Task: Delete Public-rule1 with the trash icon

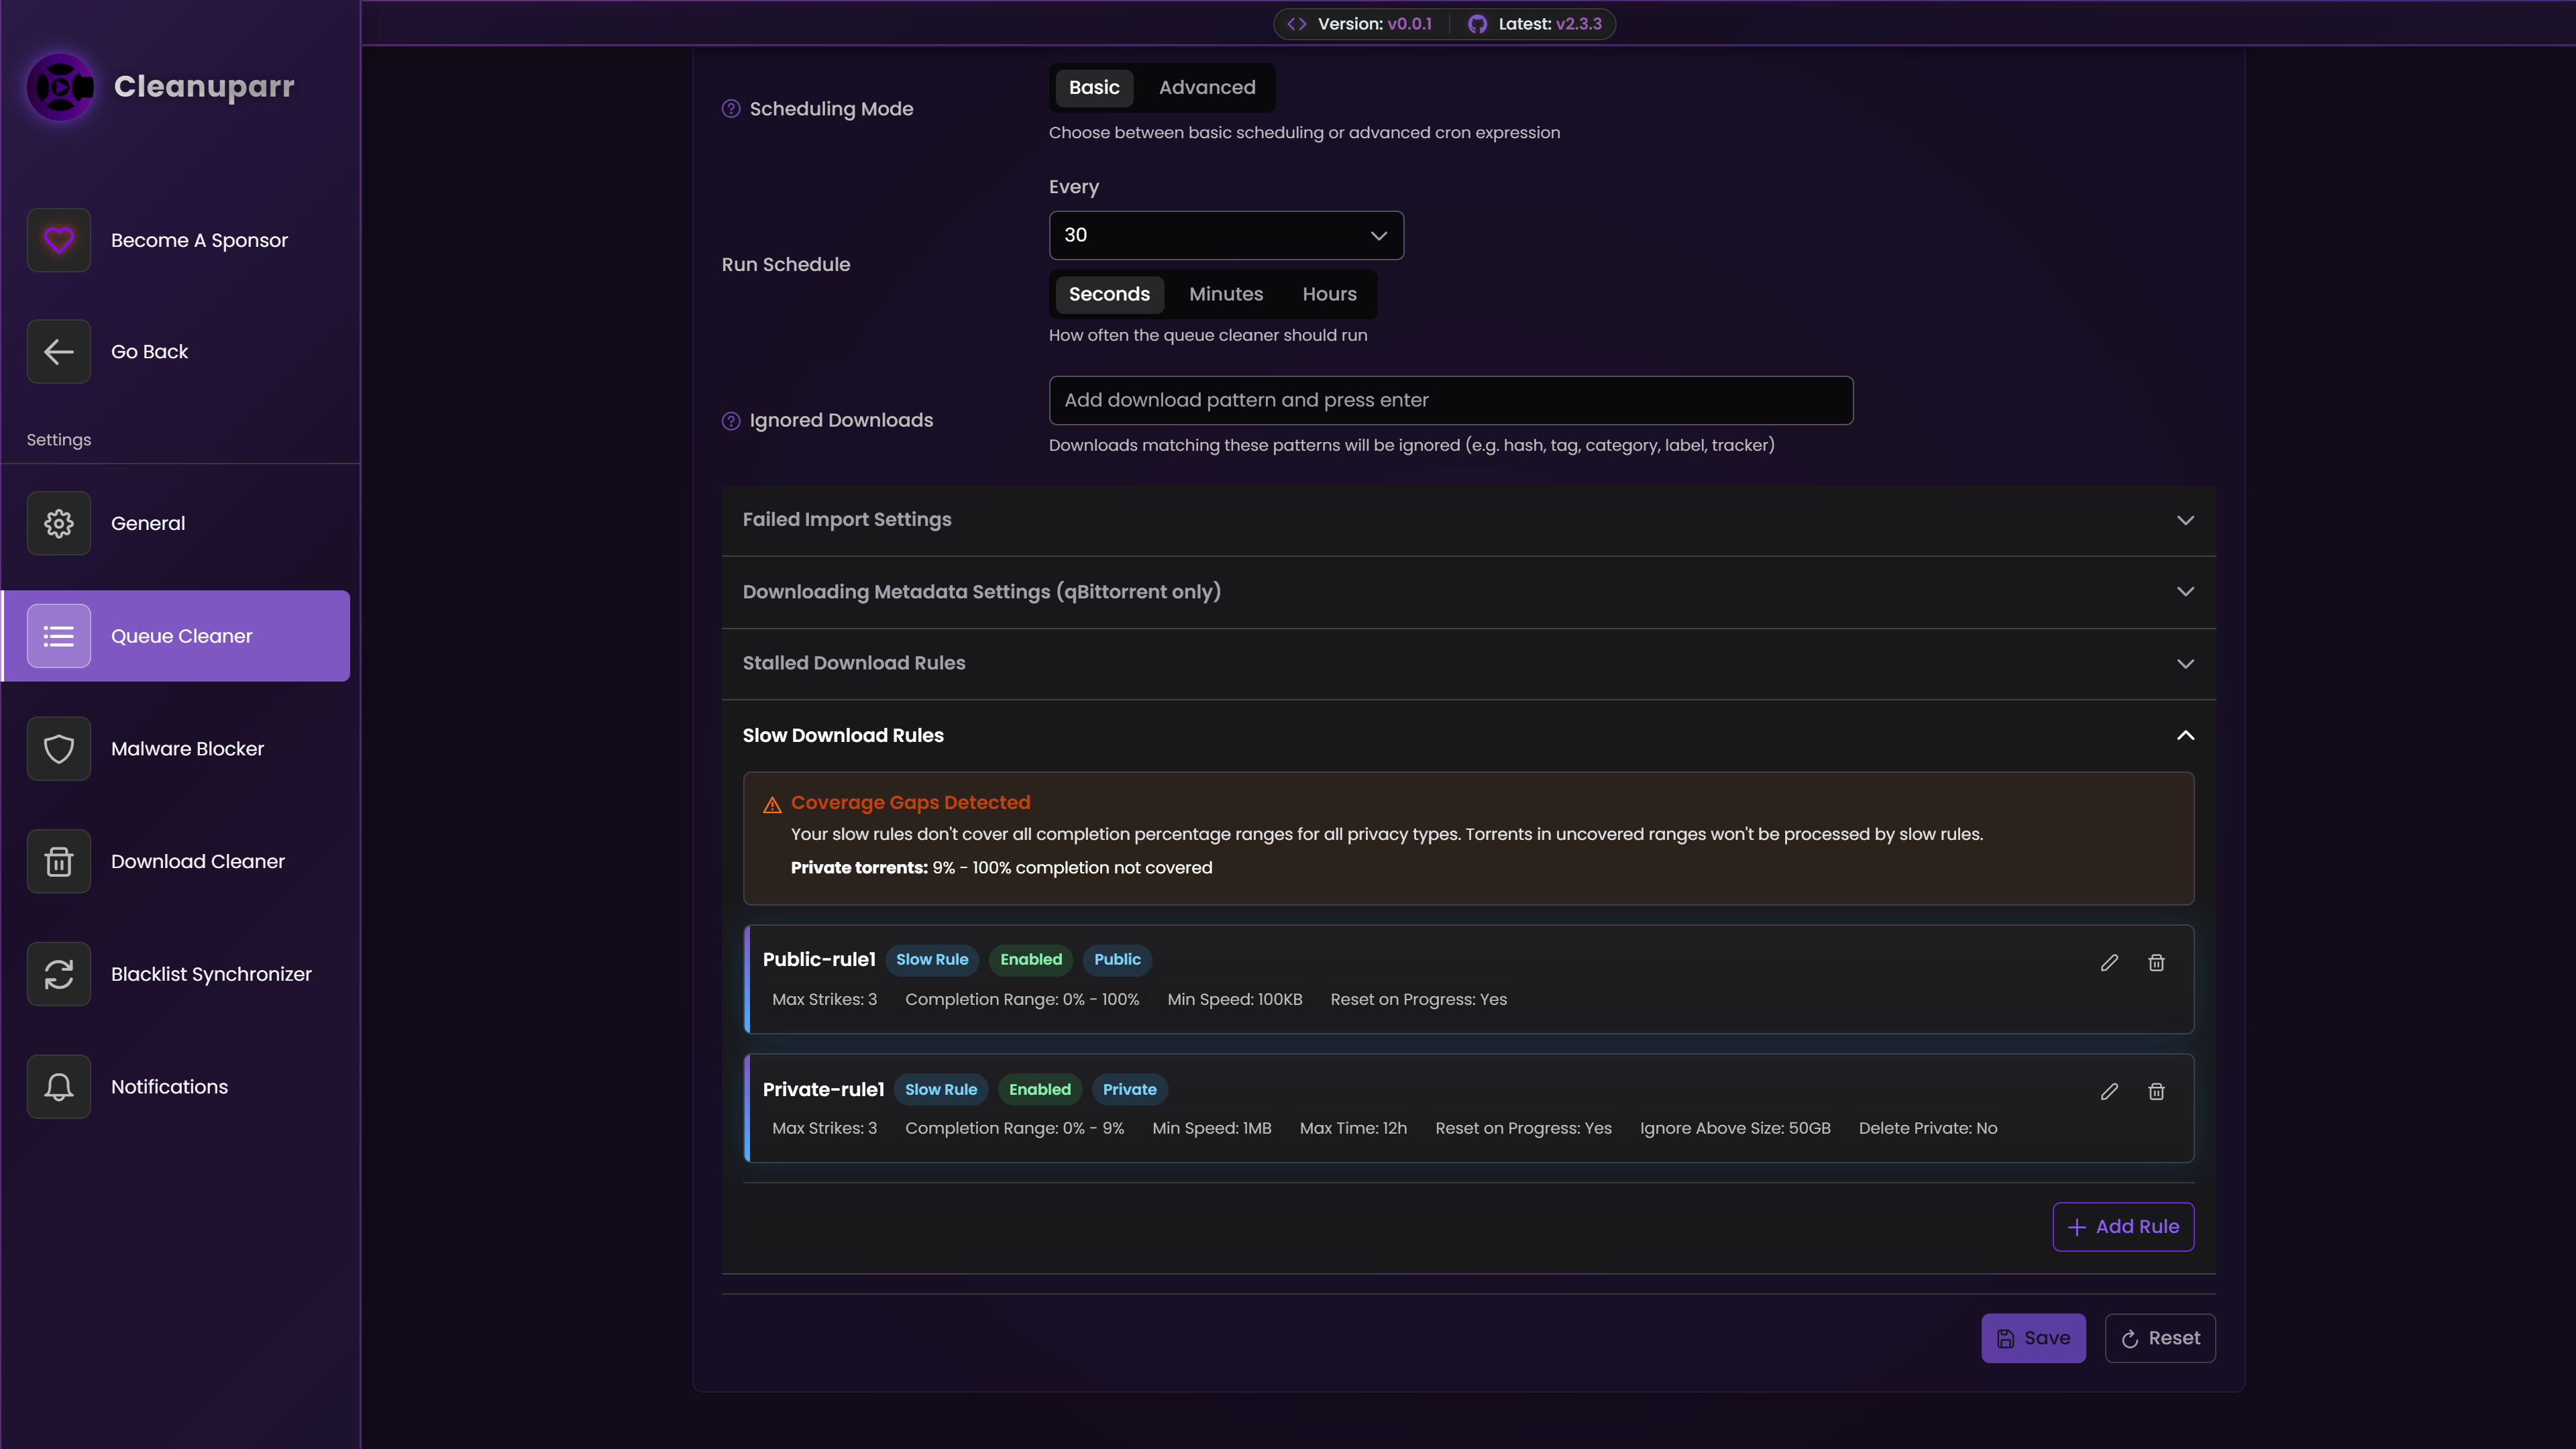Action: [2156, 962]
